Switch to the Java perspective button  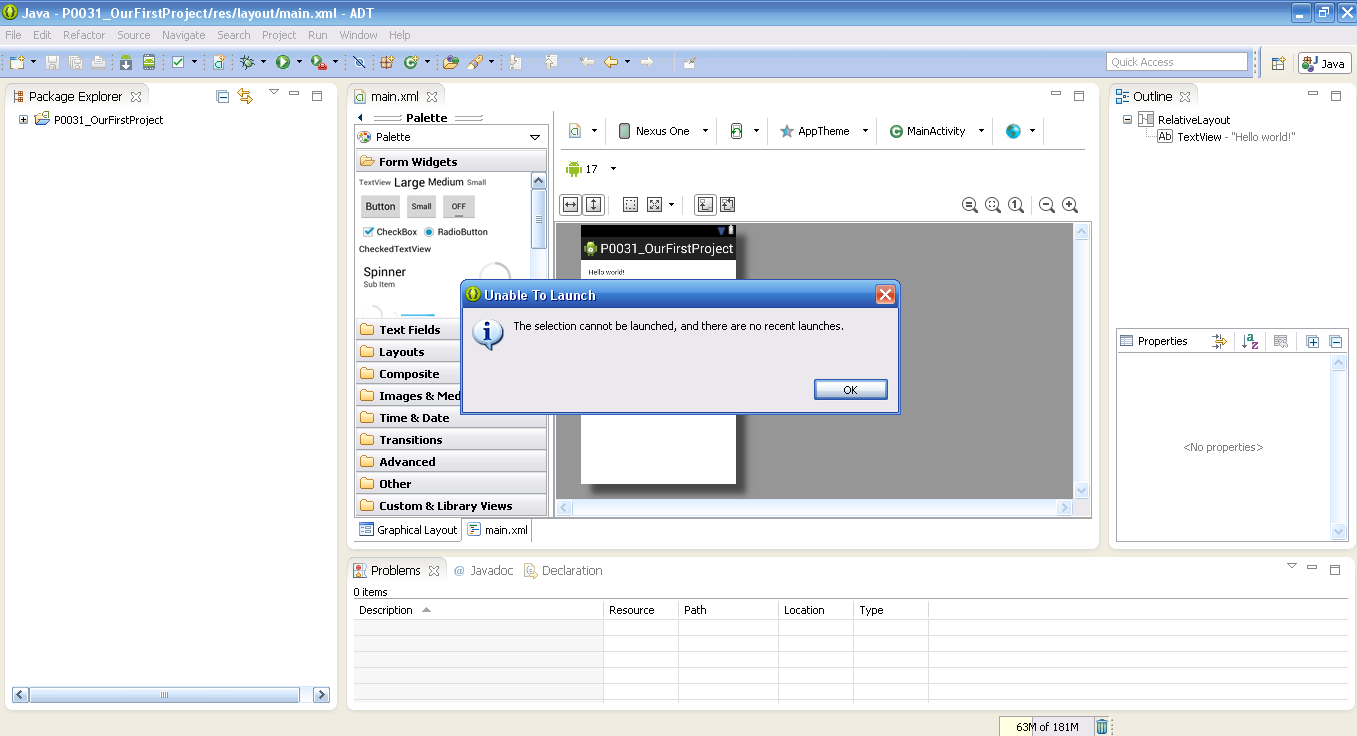tap(1324, 63)
